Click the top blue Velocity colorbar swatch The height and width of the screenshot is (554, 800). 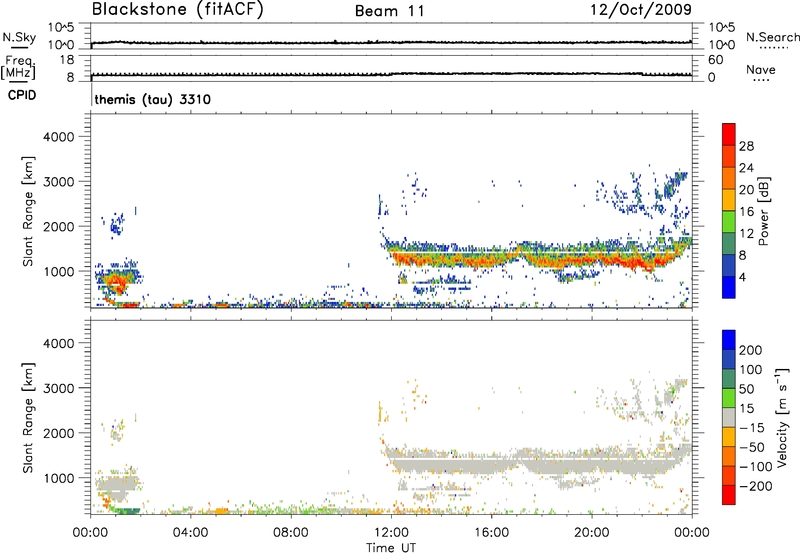(729, 340)
